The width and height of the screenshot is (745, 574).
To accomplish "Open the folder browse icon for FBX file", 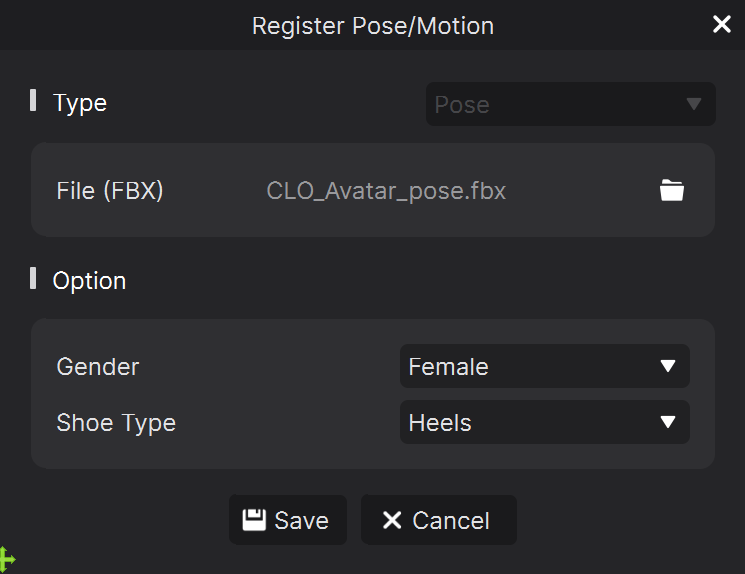I will pyautogui.click(x=671, y=191).
